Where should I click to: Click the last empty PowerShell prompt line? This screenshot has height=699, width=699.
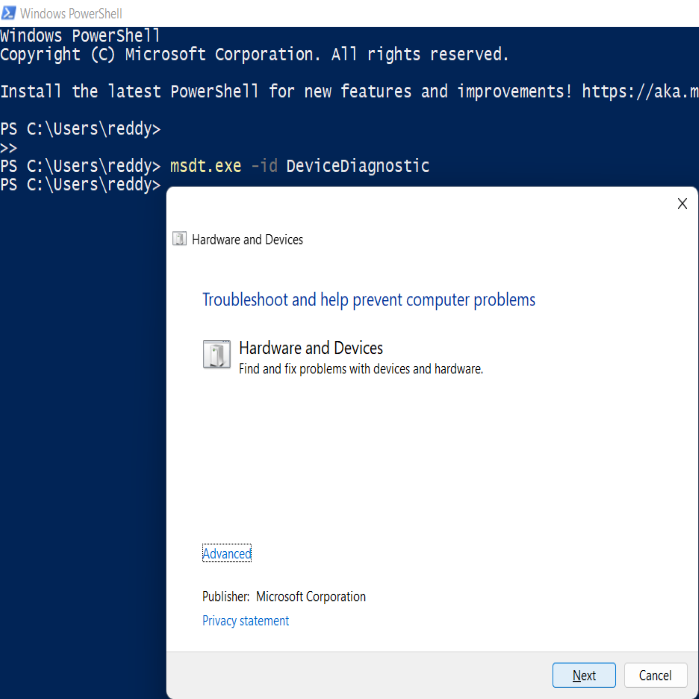pyautogui.click(x=80, y=186)
